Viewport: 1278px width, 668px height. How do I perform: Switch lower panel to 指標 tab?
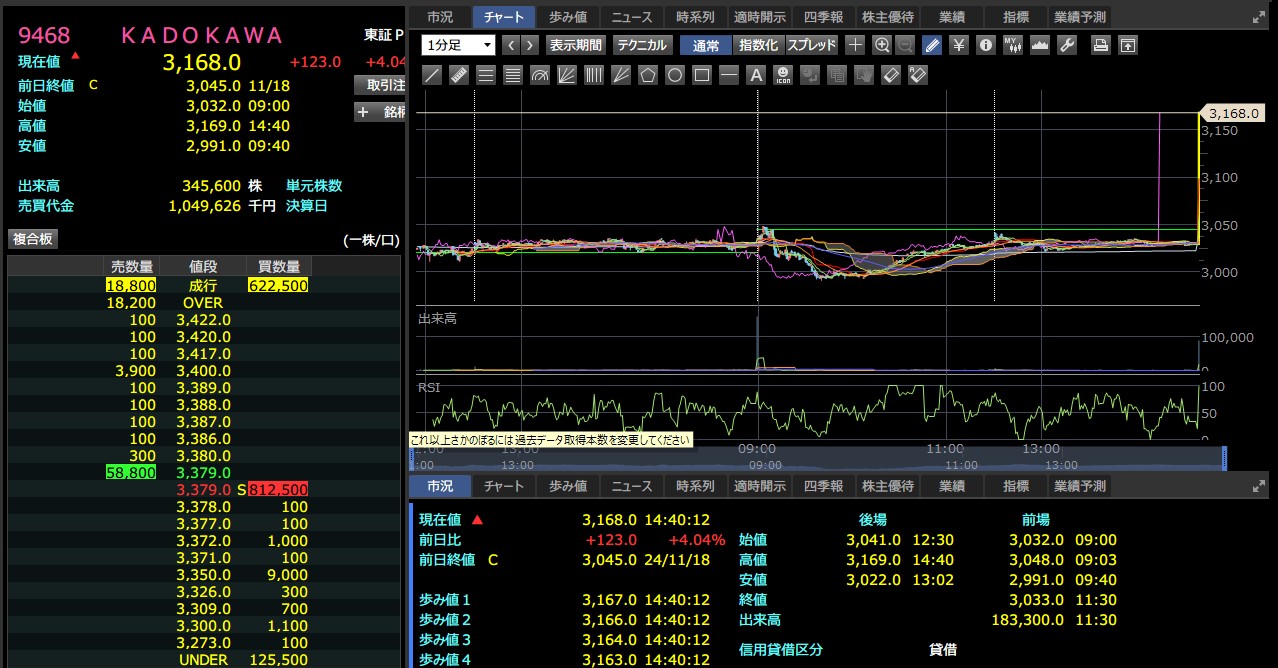(1015, 486)
